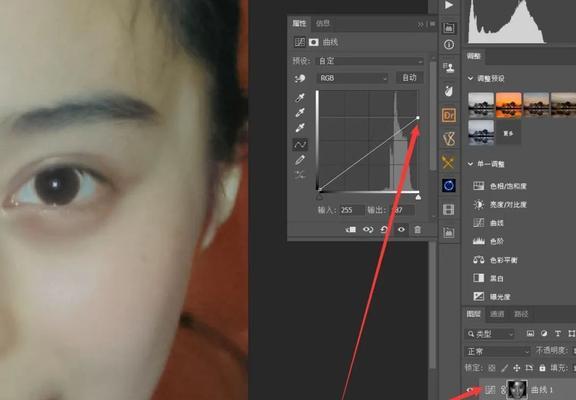Click the Play actions icon in side strip

[449, 5]
